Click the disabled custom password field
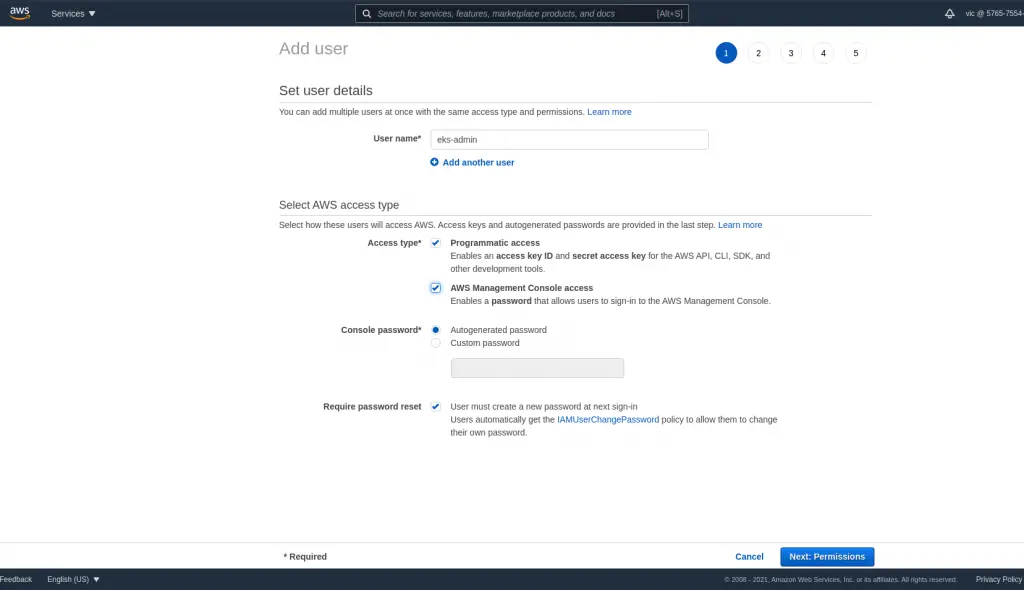Screen dimensions: 1024x590 click(537, 368)
